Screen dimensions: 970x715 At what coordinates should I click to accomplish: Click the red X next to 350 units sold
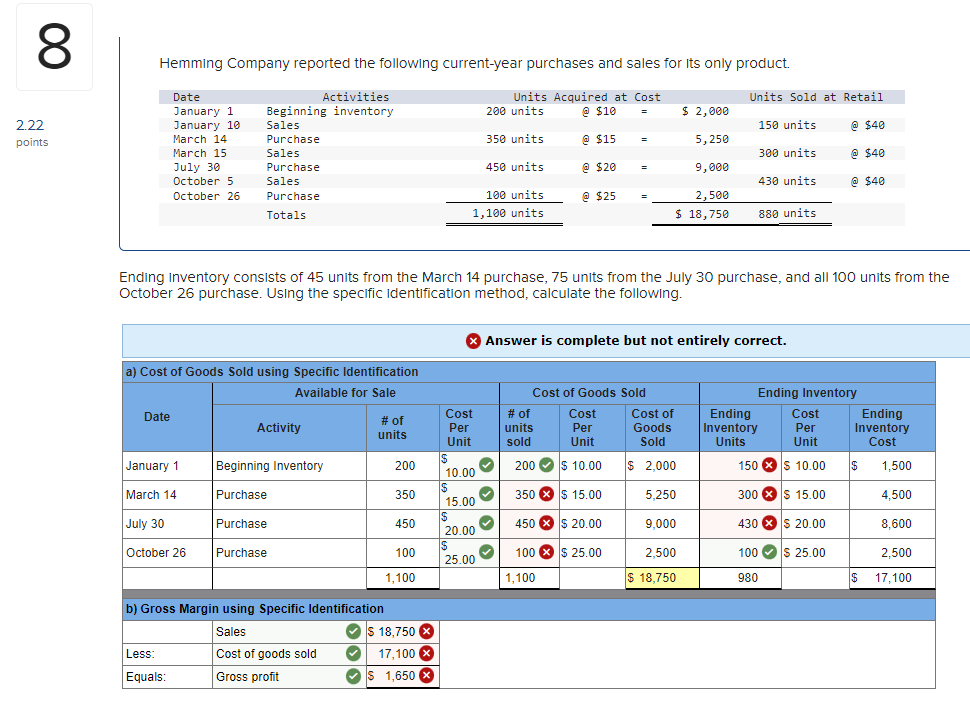546,494
